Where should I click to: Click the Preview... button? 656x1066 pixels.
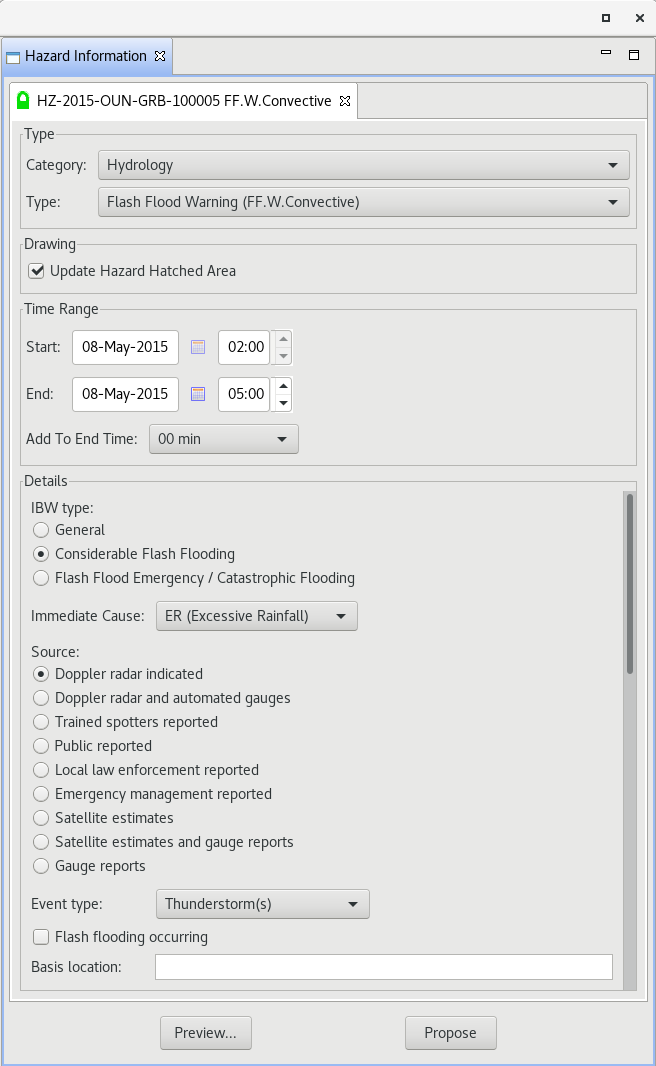(x=206, y=1033)
